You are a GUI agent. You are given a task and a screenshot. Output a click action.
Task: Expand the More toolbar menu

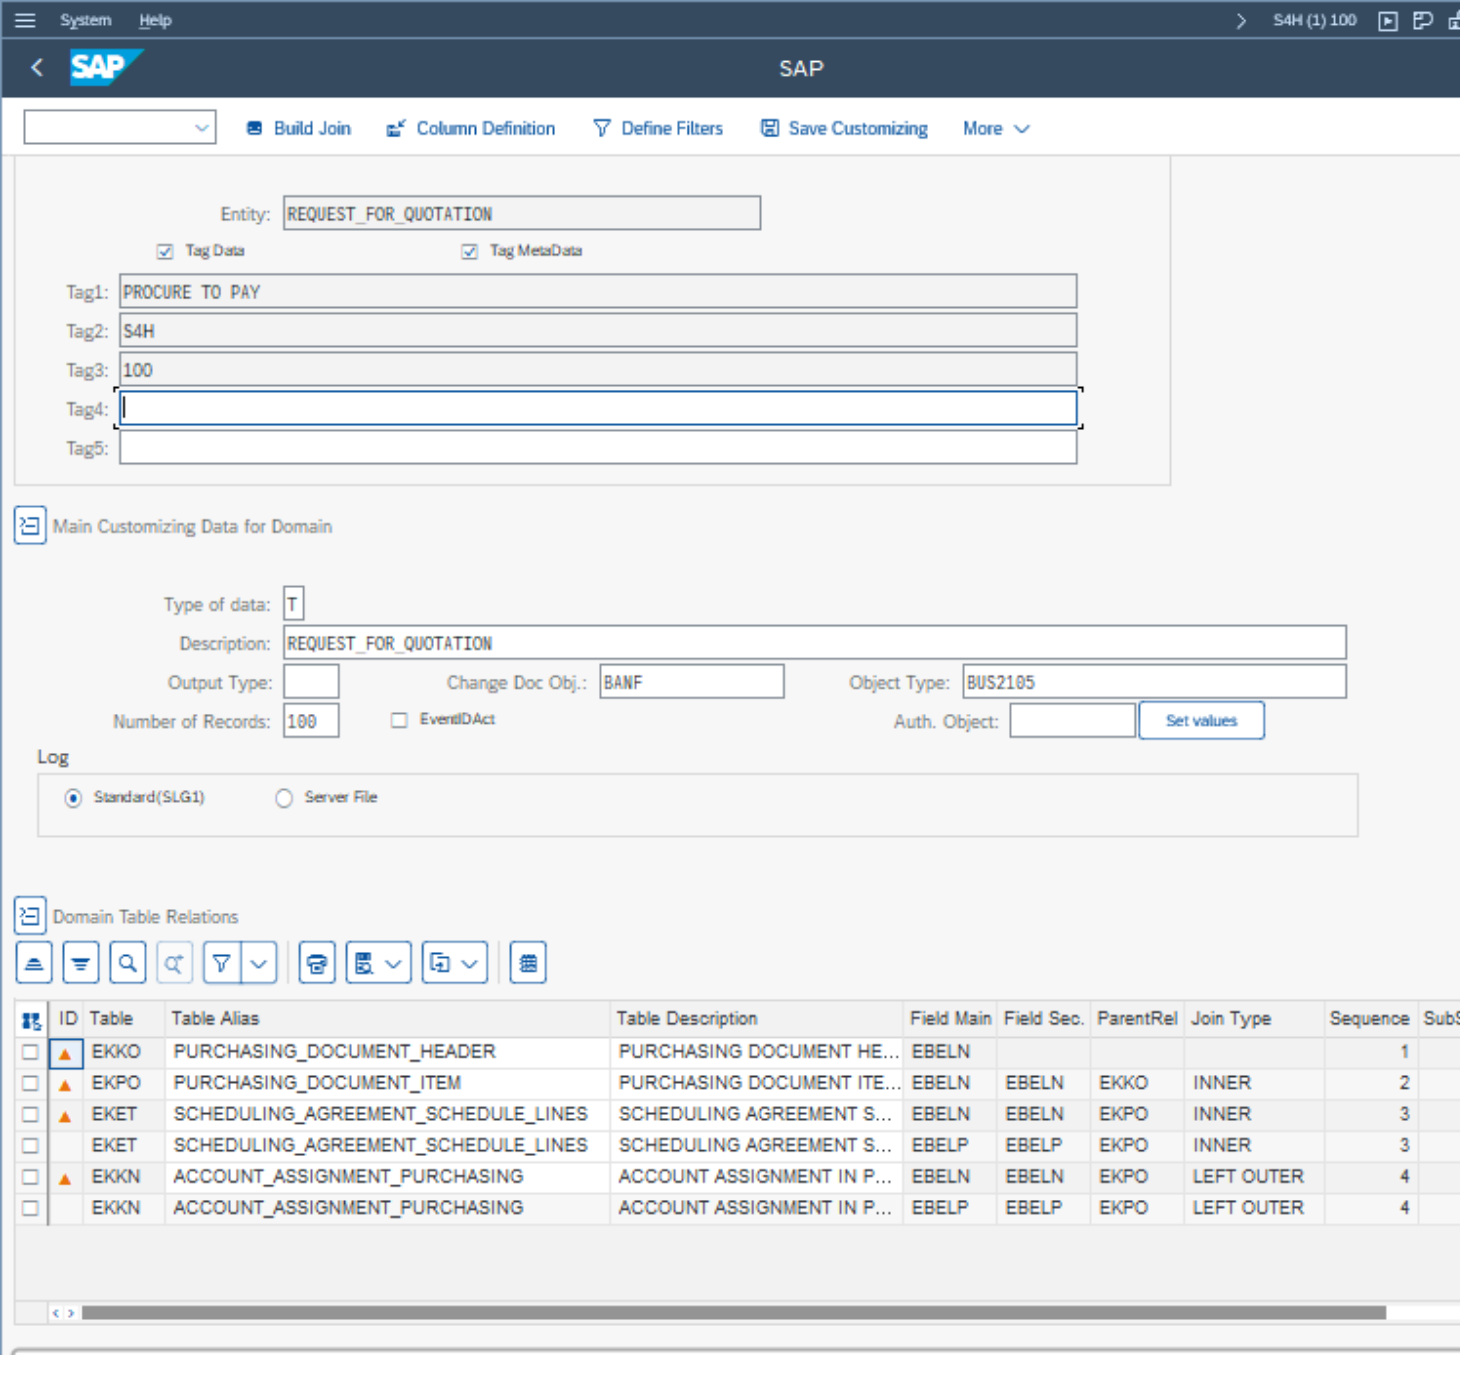pos(995,129)
